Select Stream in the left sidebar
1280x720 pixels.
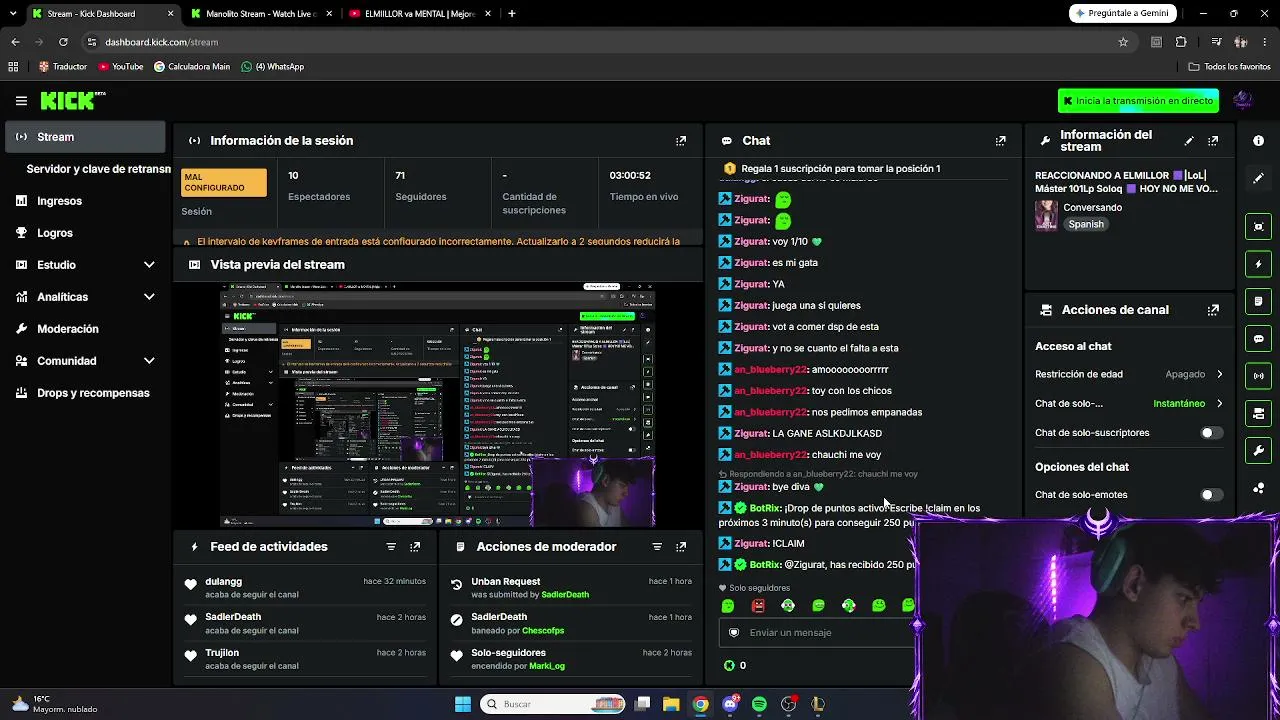tap(85, 137)
